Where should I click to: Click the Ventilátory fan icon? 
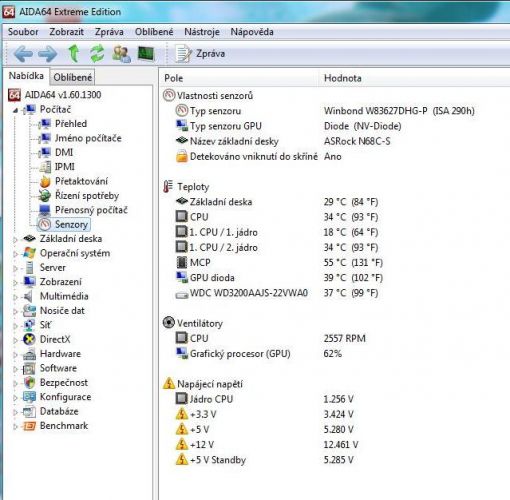coord(169,323)
